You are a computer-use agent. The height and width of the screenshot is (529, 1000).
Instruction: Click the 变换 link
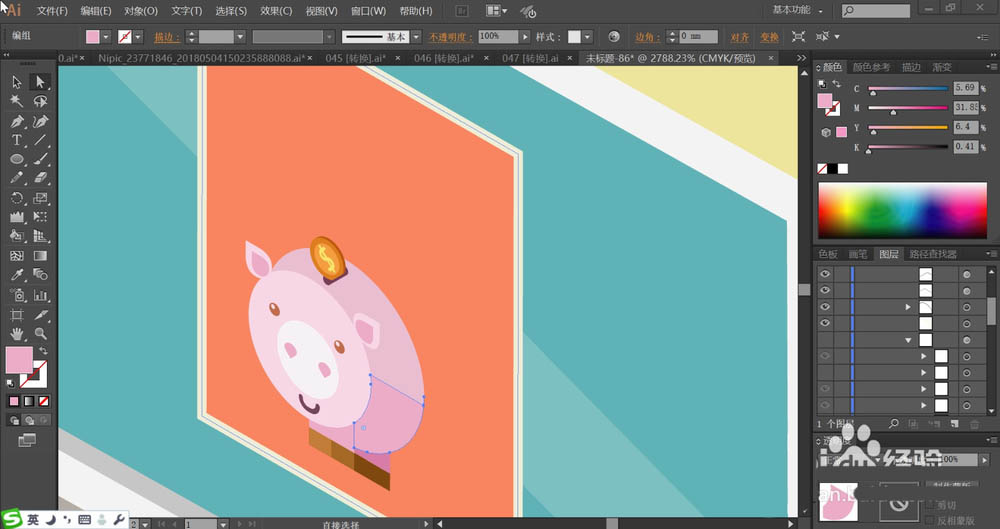point(770,37)
